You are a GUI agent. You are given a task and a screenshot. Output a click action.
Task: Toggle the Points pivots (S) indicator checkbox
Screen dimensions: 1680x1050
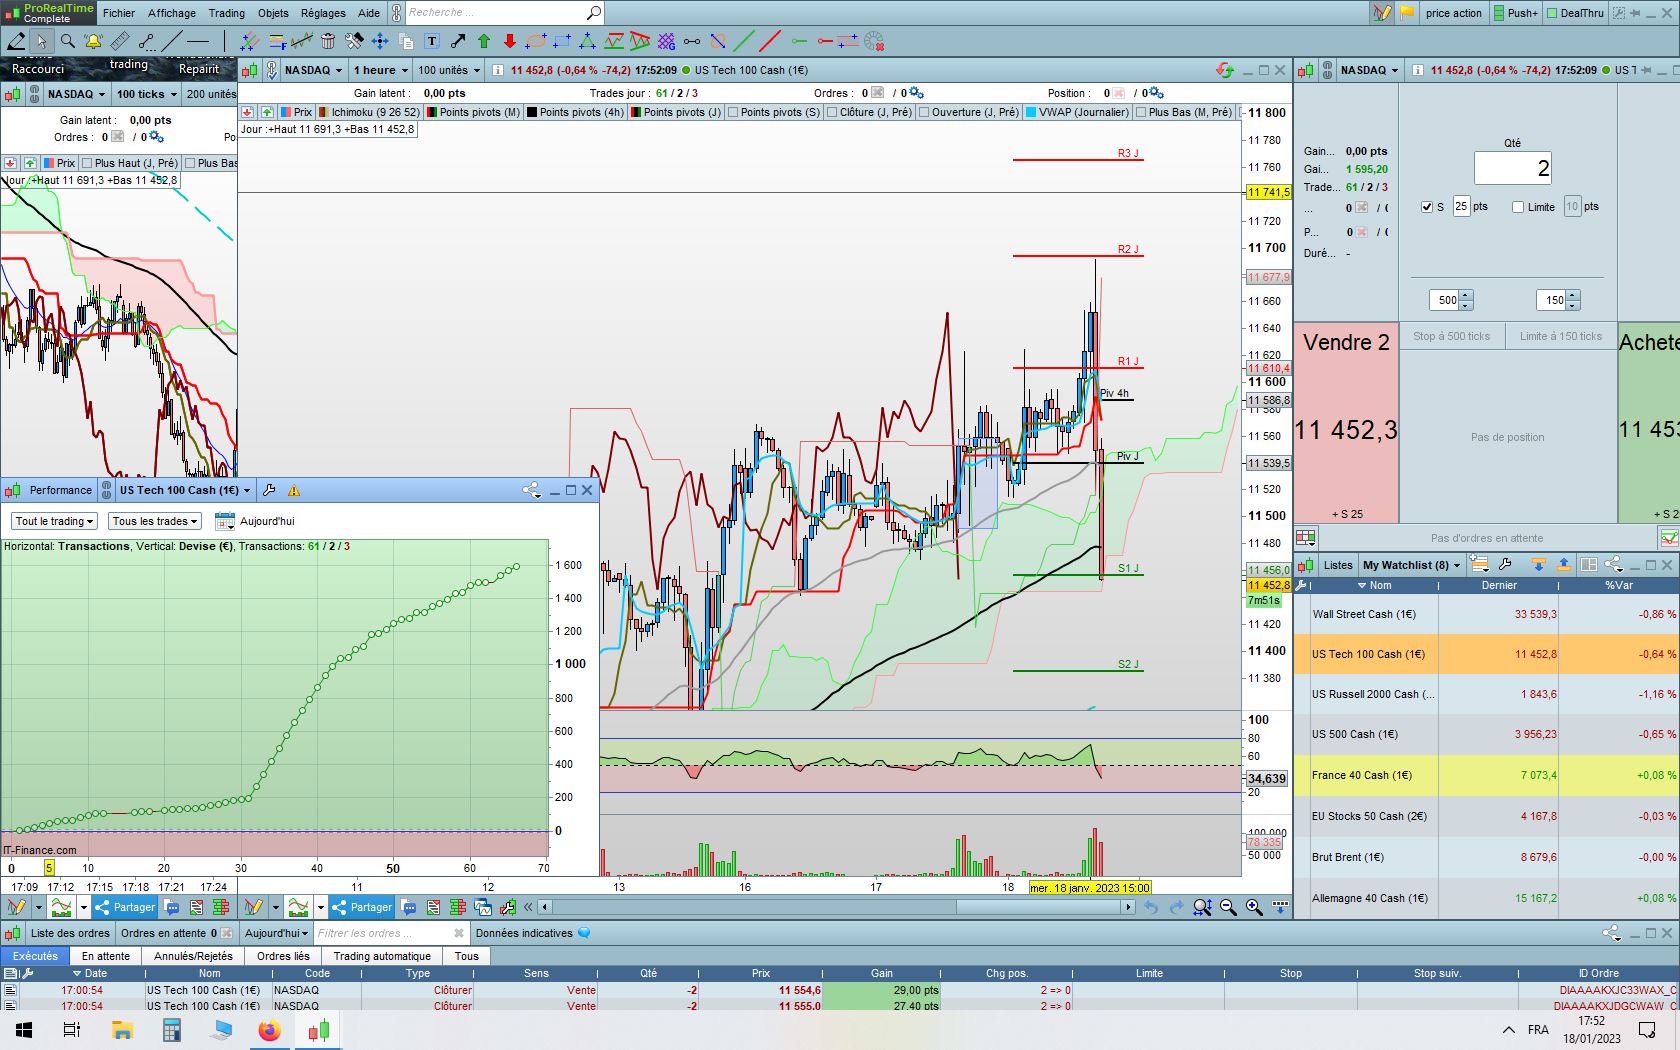tap(734, 112)
